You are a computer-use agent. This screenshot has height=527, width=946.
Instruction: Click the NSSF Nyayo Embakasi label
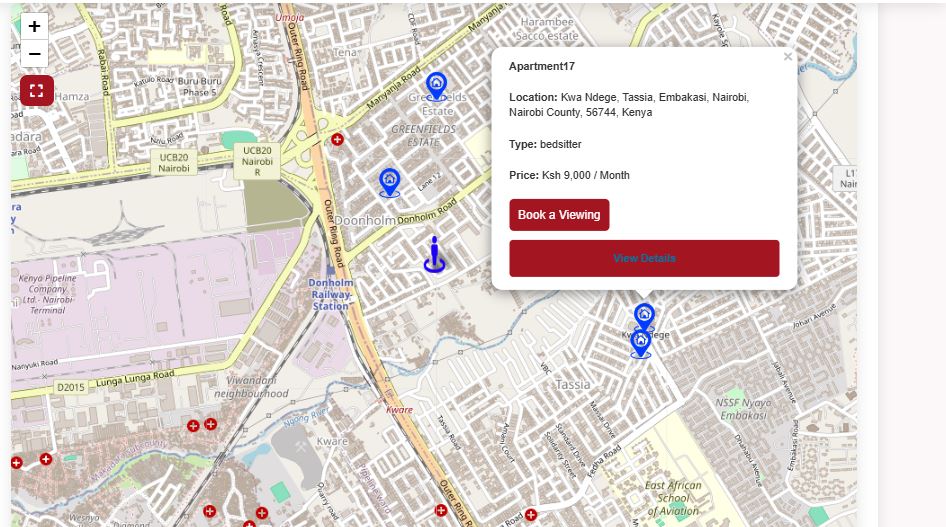[741, 408]
